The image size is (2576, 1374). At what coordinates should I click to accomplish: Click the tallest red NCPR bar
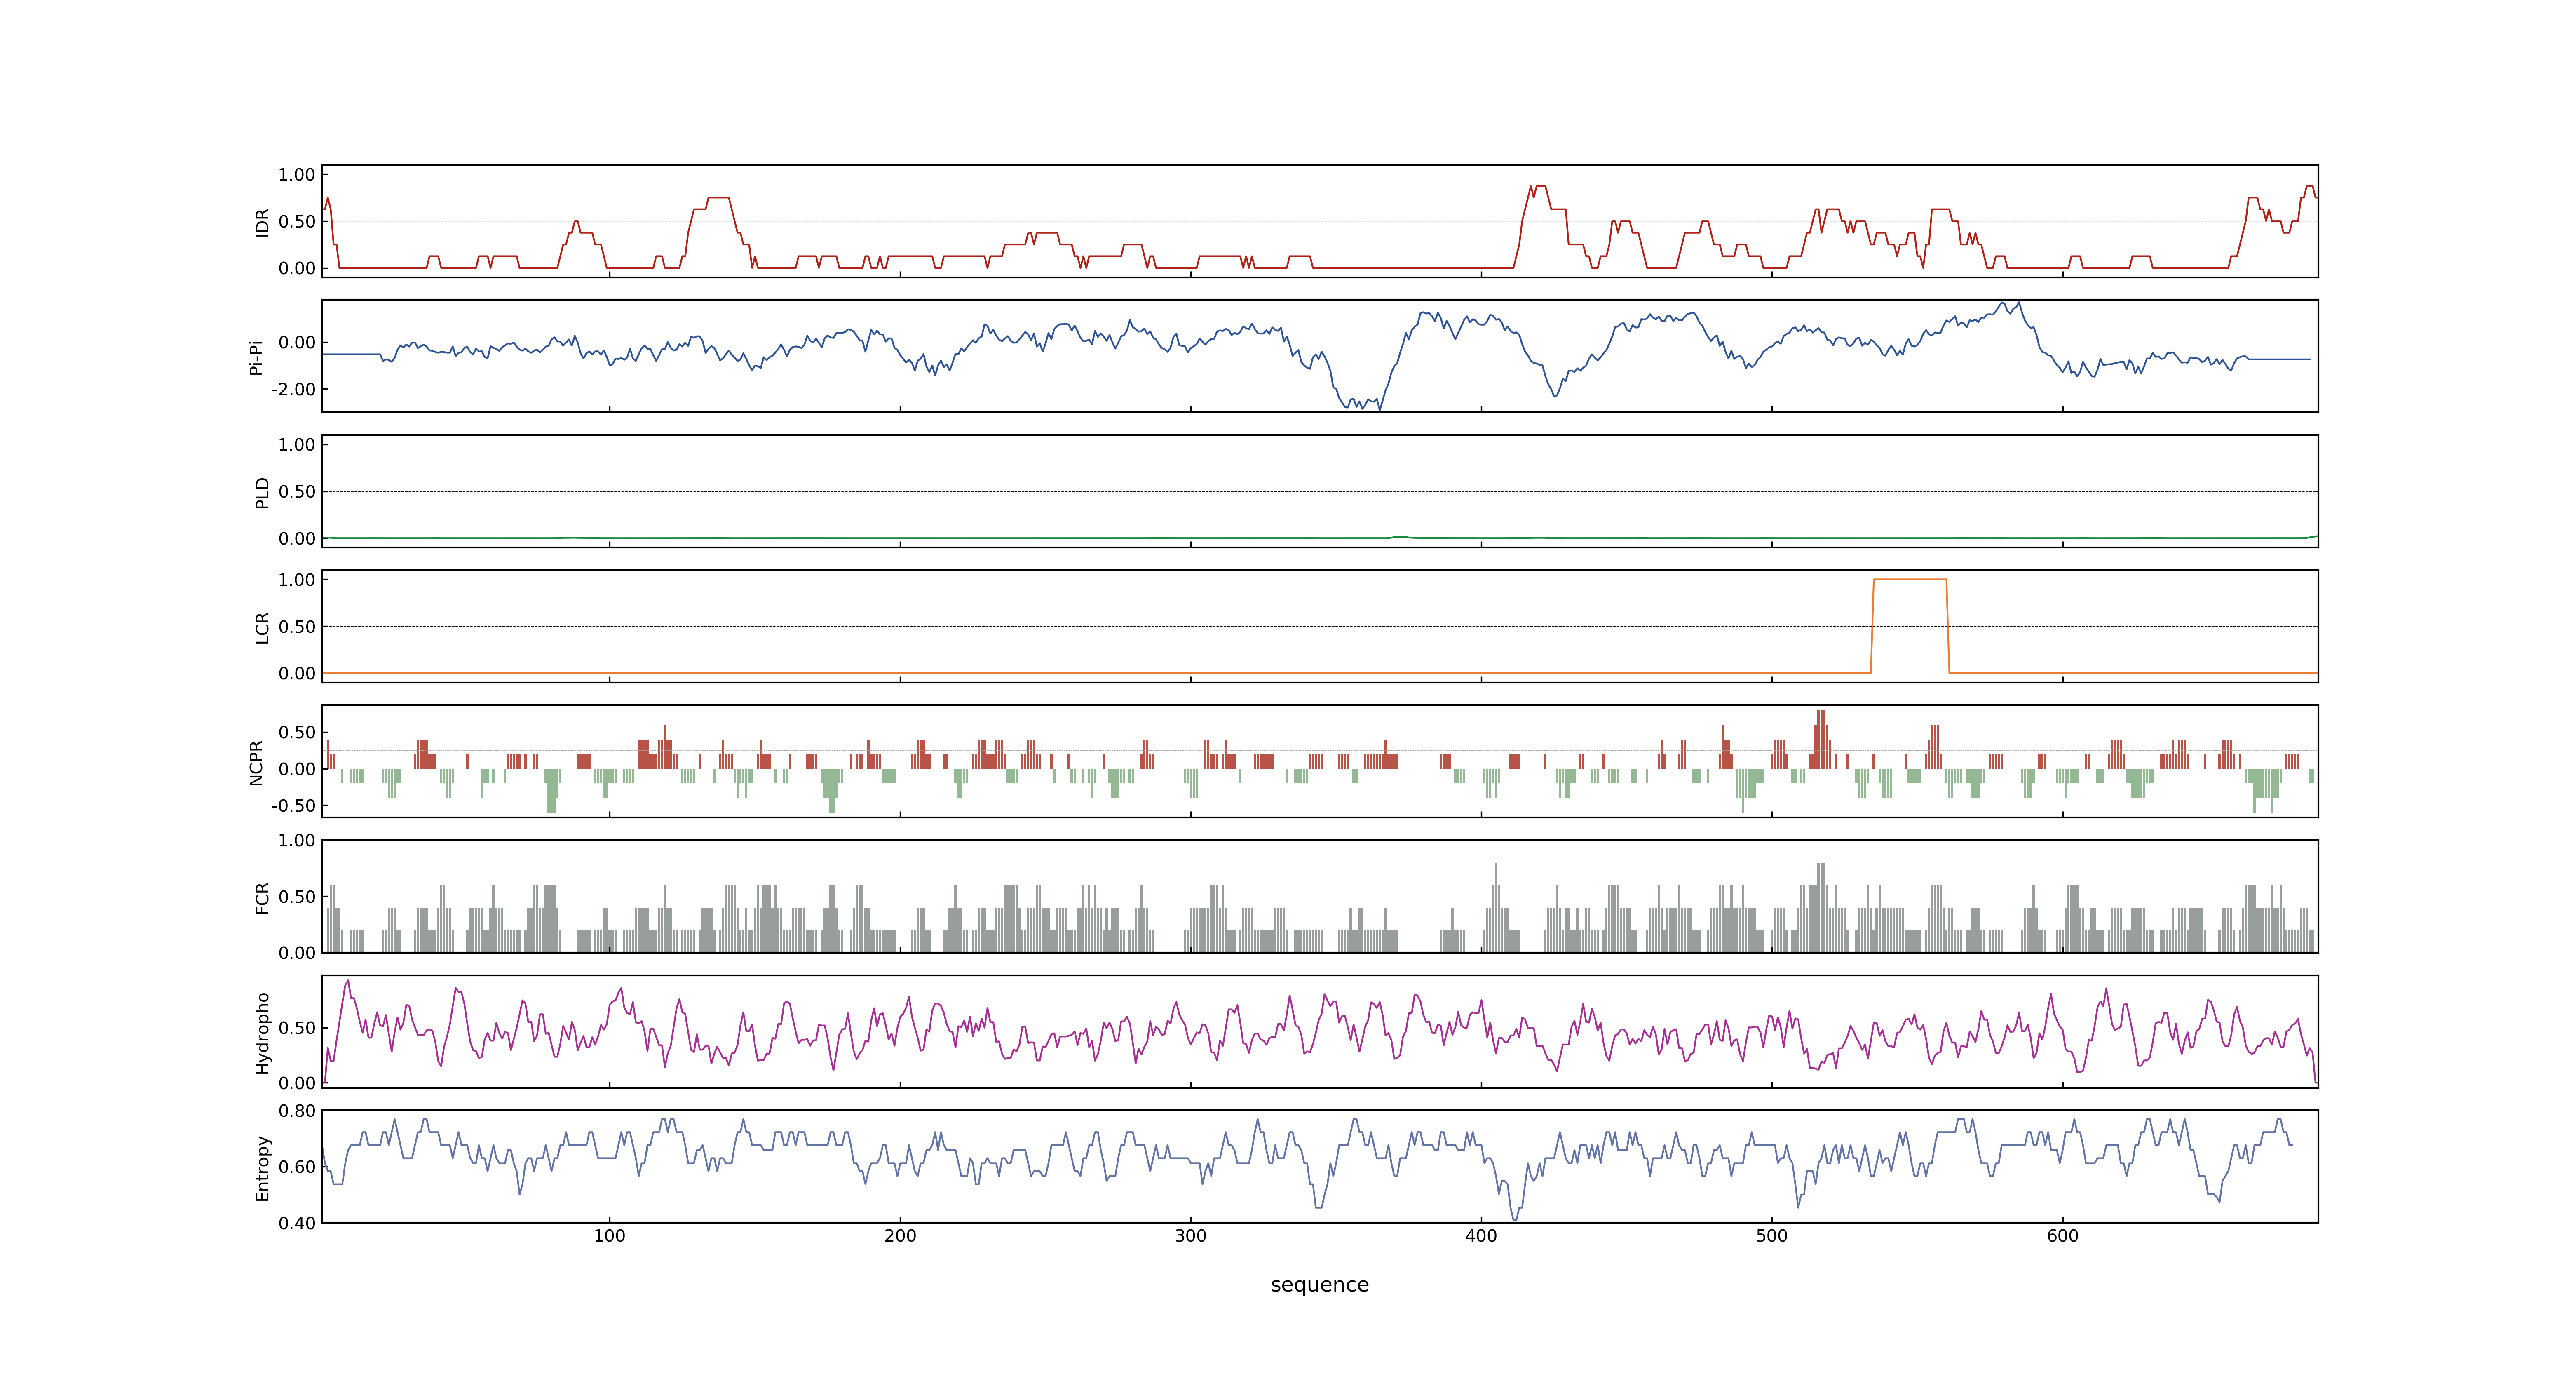(1821, 739)
